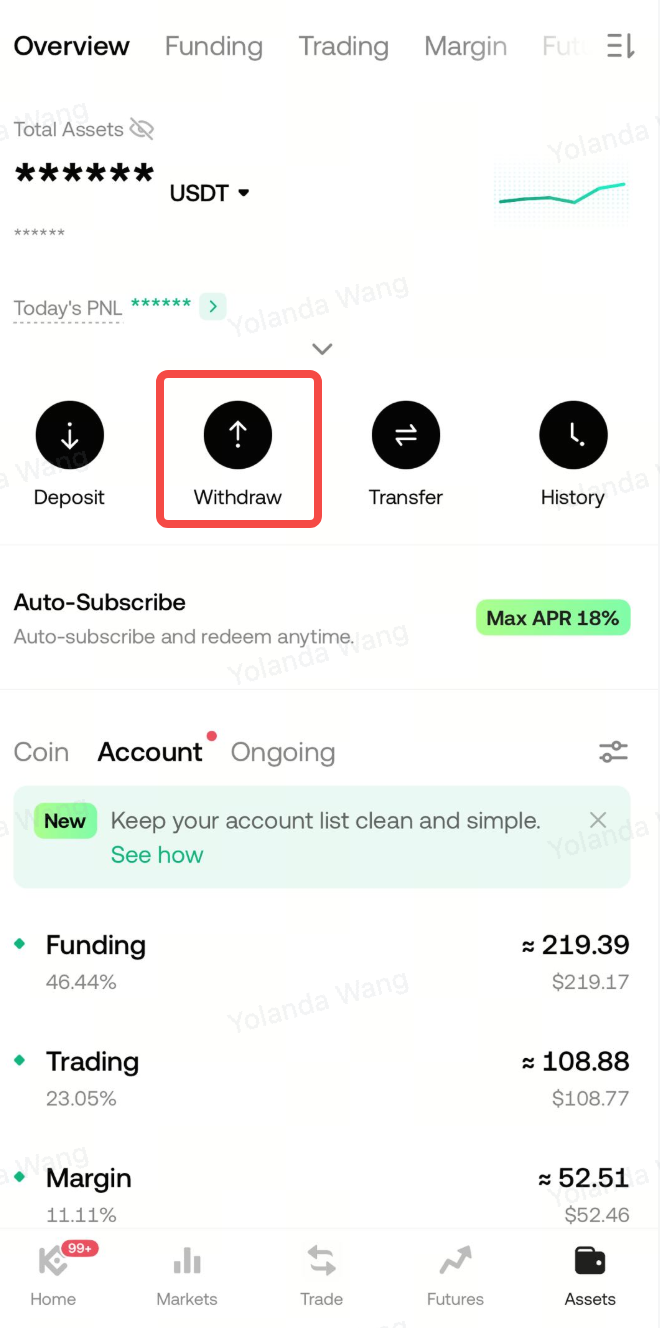Tap the Withdraw arrow icon
Image resolution: width=660 pixels, height=1328 pixels.
(238, 434)
